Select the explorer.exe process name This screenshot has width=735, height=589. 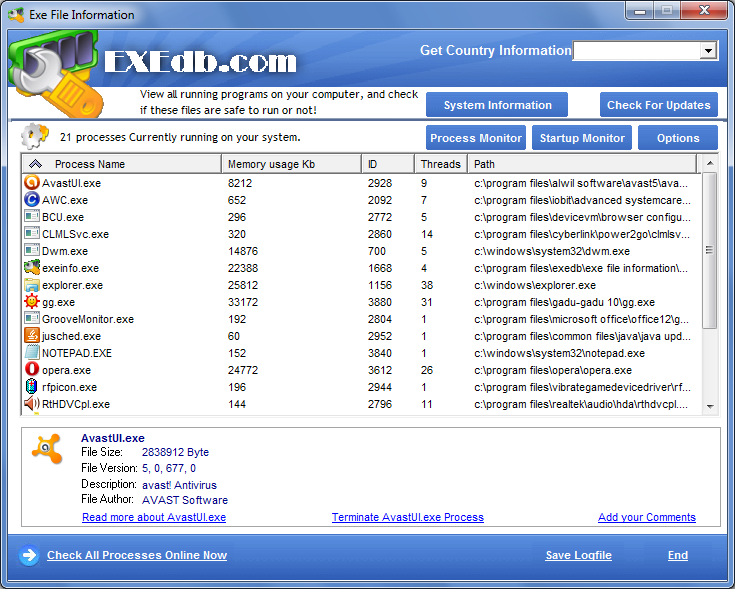tap(72, 285)
